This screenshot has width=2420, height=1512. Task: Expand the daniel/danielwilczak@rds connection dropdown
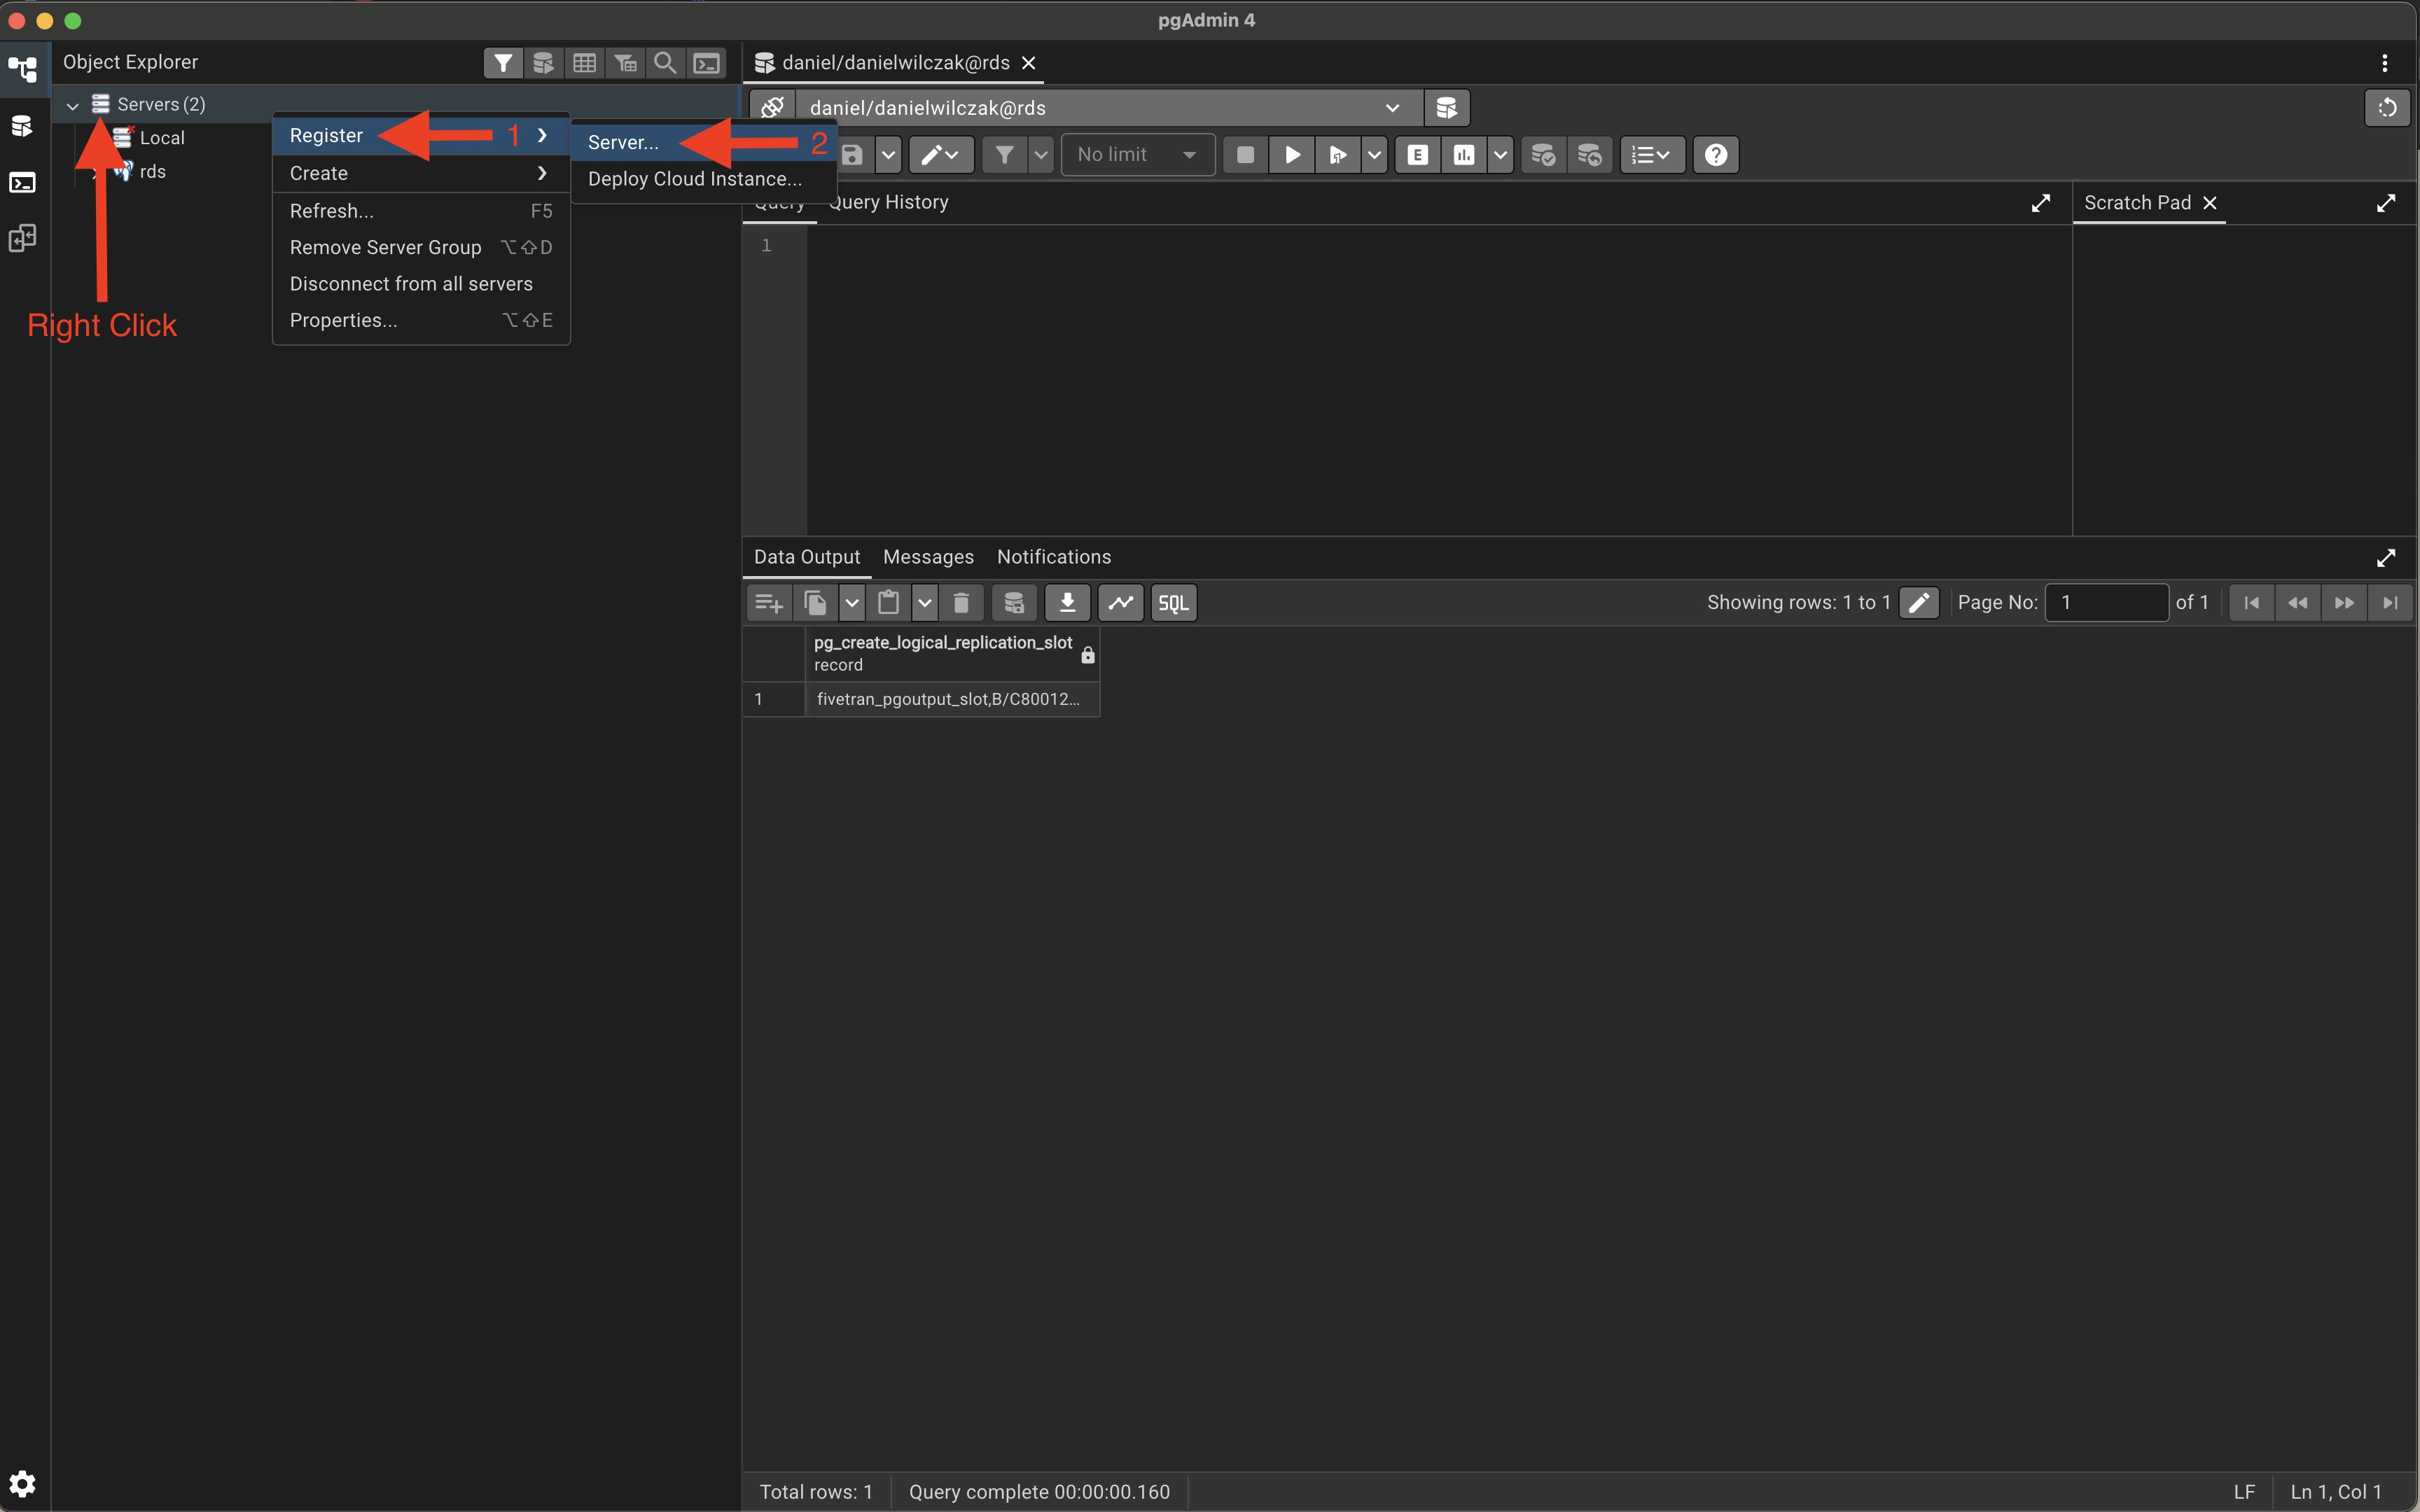[x=1392, y=108]
